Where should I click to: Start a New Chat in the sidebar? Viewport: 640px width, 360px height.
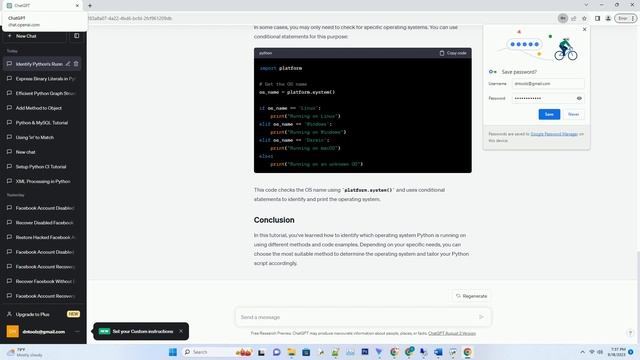(x=35, y=36)
